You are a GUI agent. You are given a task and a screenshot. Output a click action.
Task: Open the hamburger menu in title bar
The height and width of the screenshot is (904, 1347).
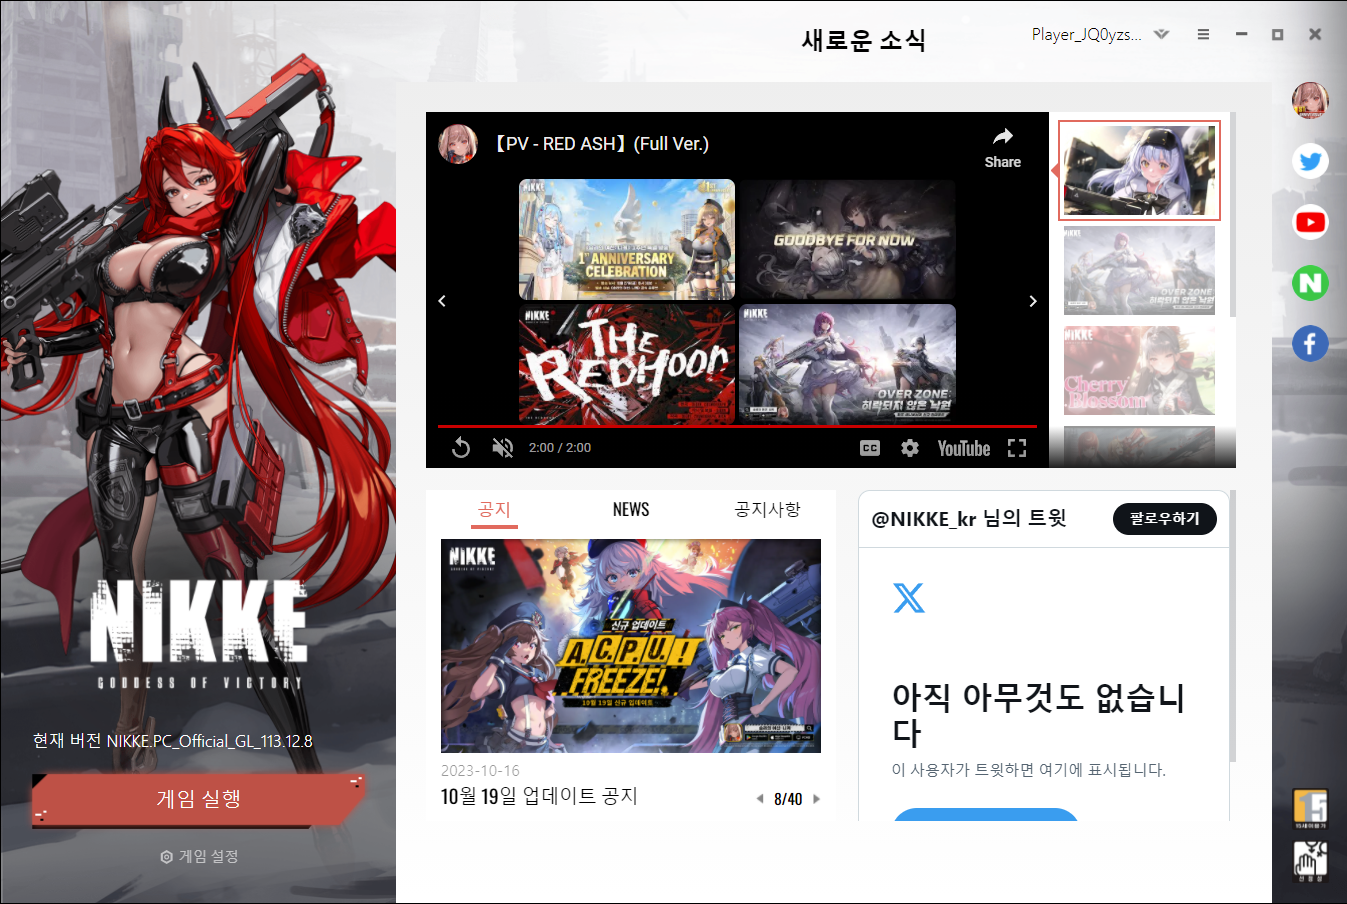tap(1203, 34)
